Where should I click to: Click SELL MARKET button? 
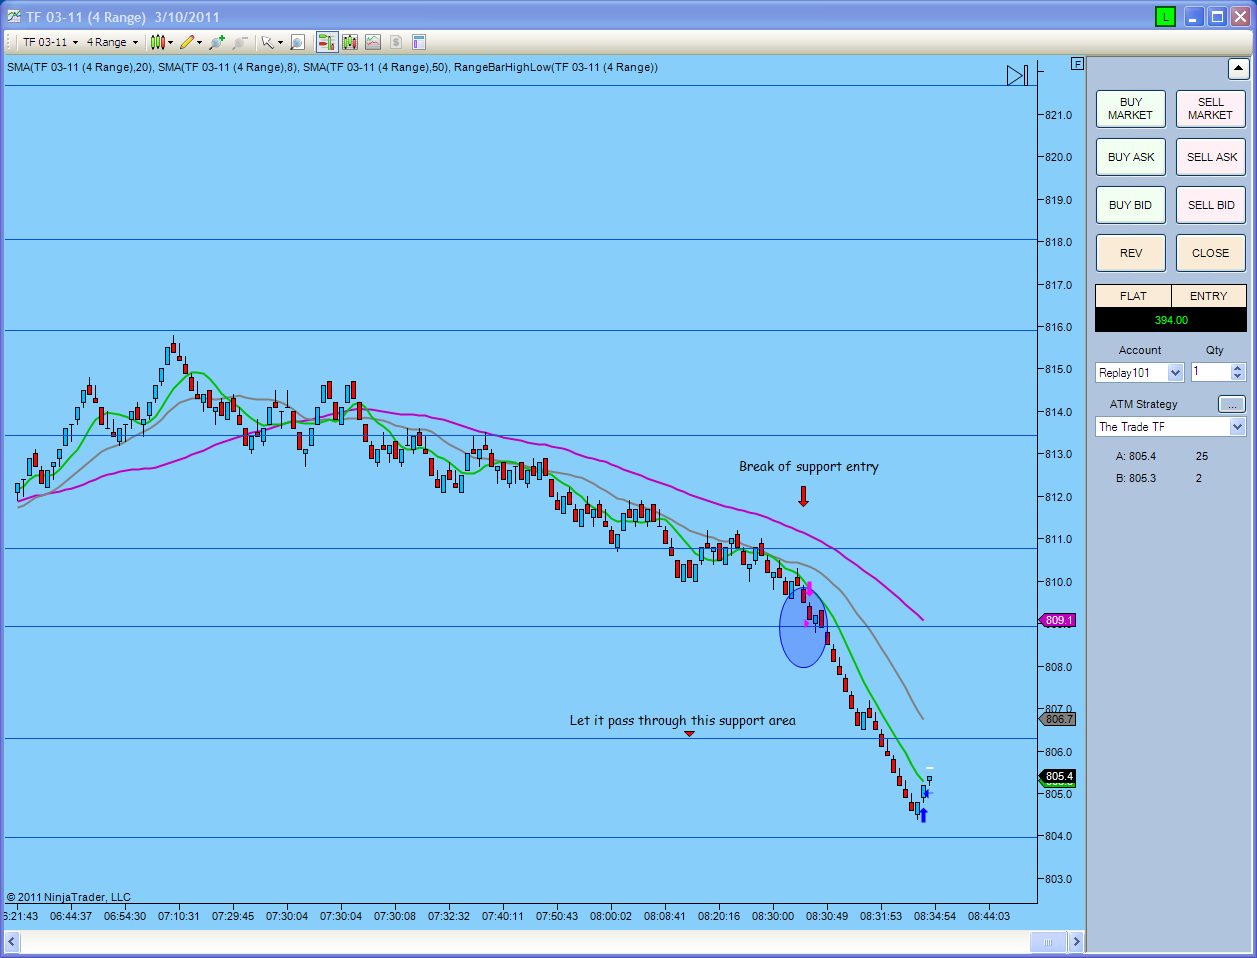click(x=1210, y=109)
